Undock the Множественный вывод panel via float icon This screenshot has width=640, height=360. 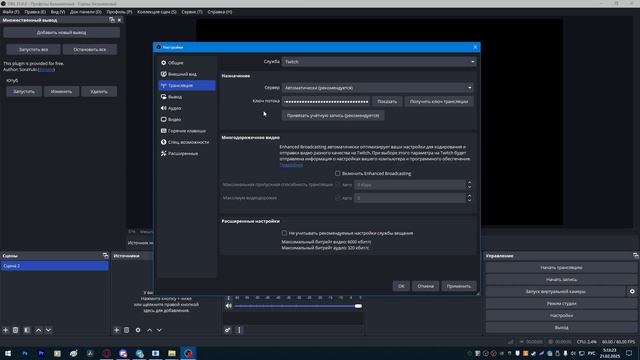tap(112, 20)
